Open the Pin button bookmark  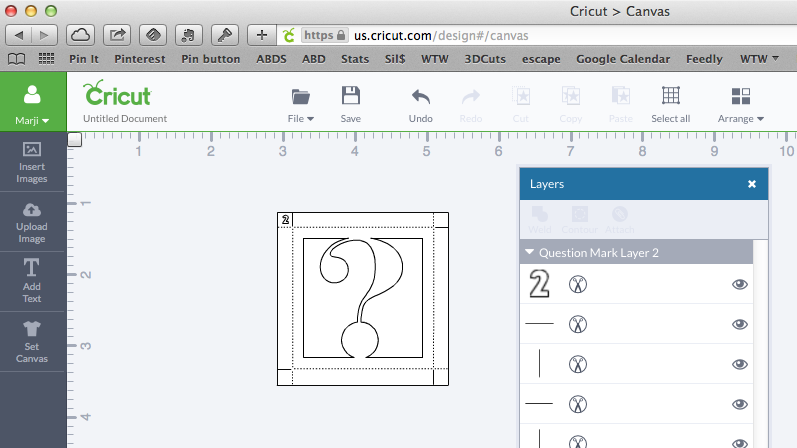tap(210, 59)
